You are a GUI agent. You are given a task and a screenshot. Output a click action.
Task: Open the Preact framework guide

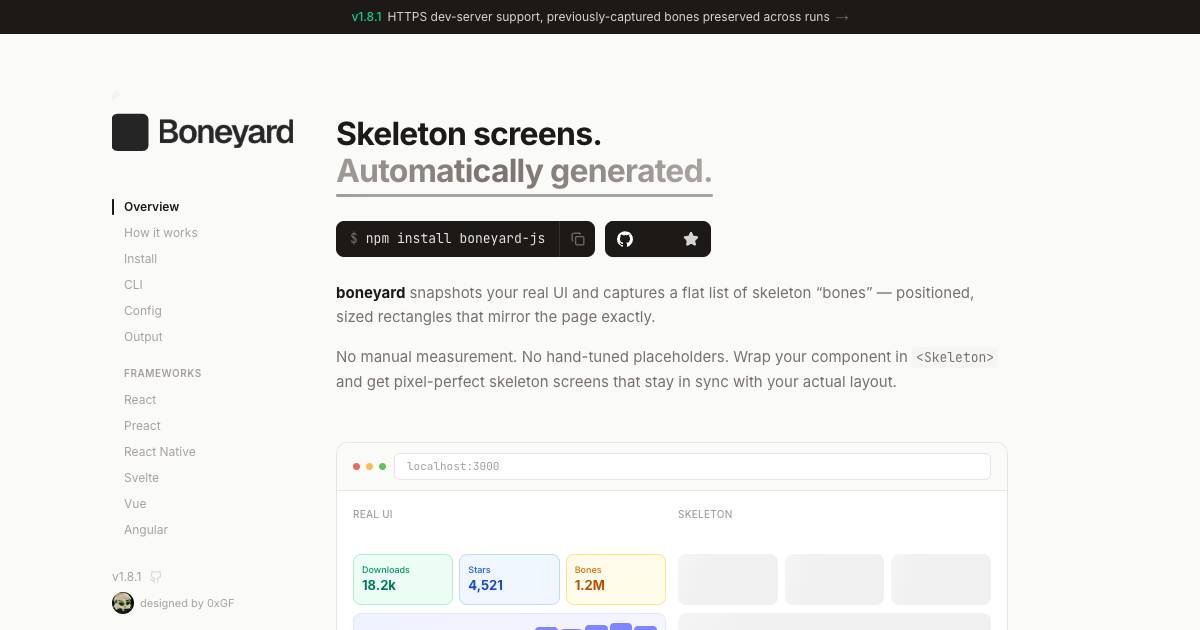pyautogui.click(x=143, y=426)
